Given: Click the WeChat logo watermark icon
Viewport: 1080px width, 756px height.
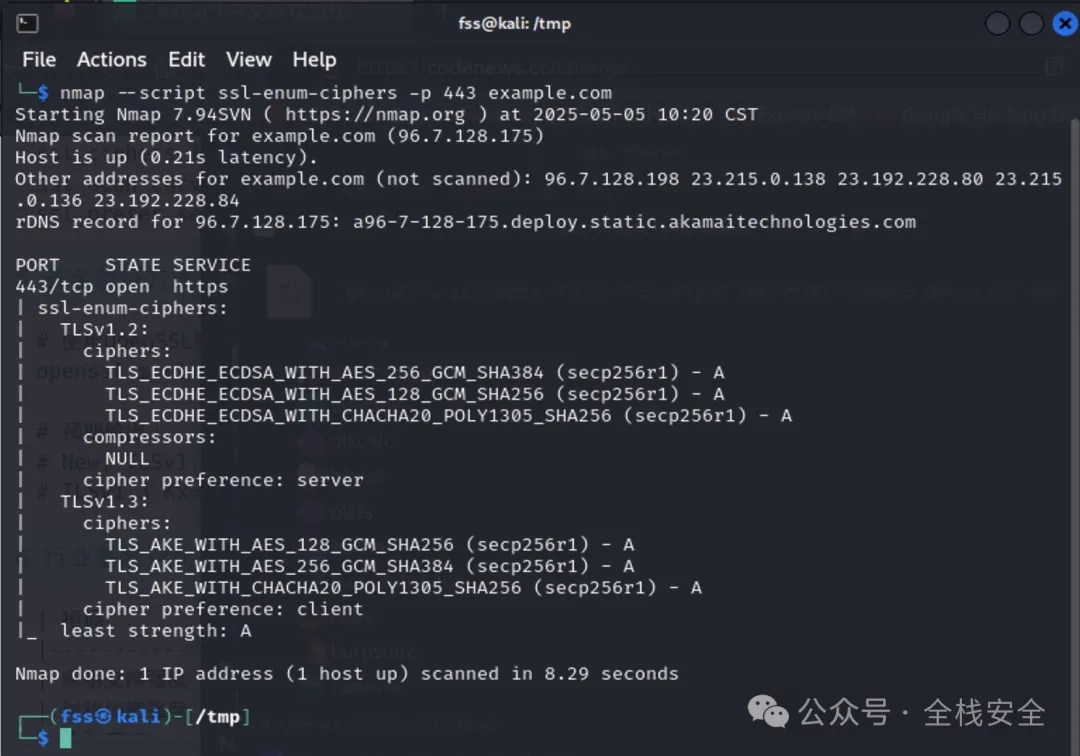Looking at the screenshot, I should click(768, 711).
